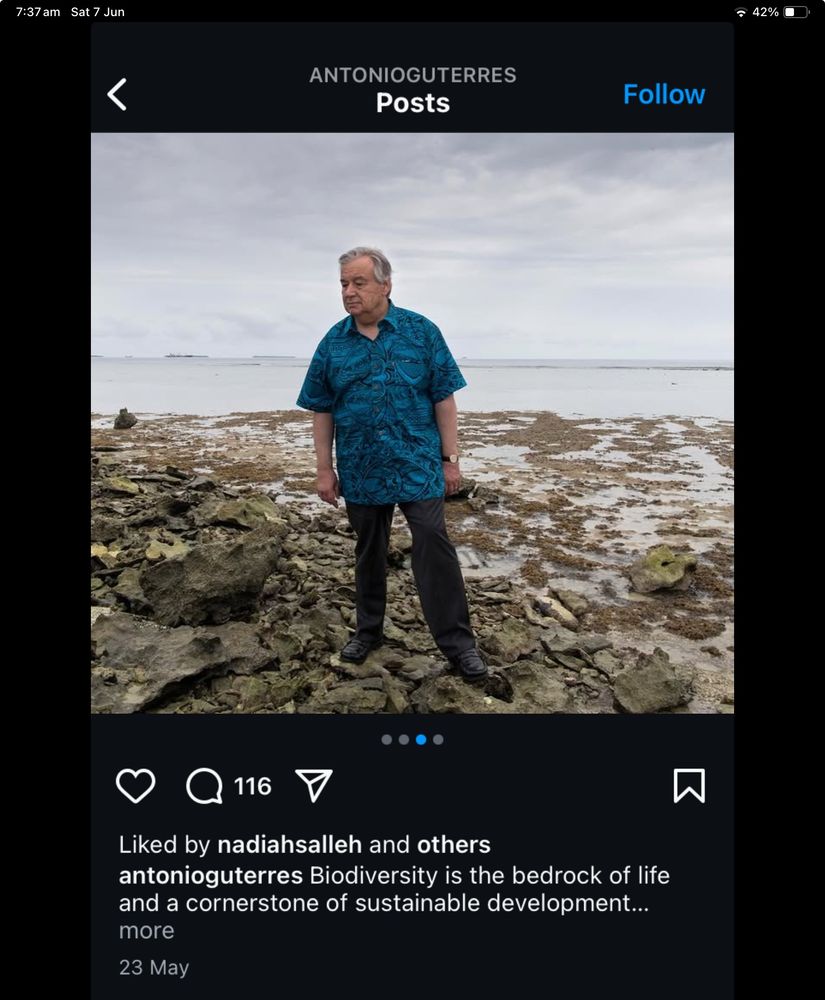
Task: Tap the 23 May timestamp
Action: pos(154,967)
